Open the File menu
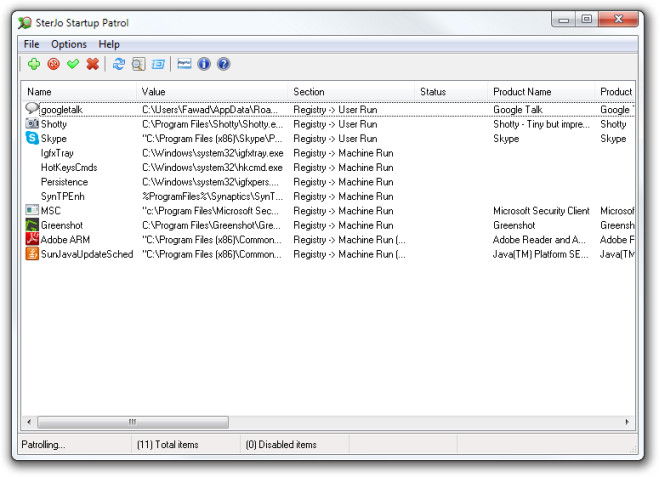Viewport: 660px width, 477px height. 32,44
